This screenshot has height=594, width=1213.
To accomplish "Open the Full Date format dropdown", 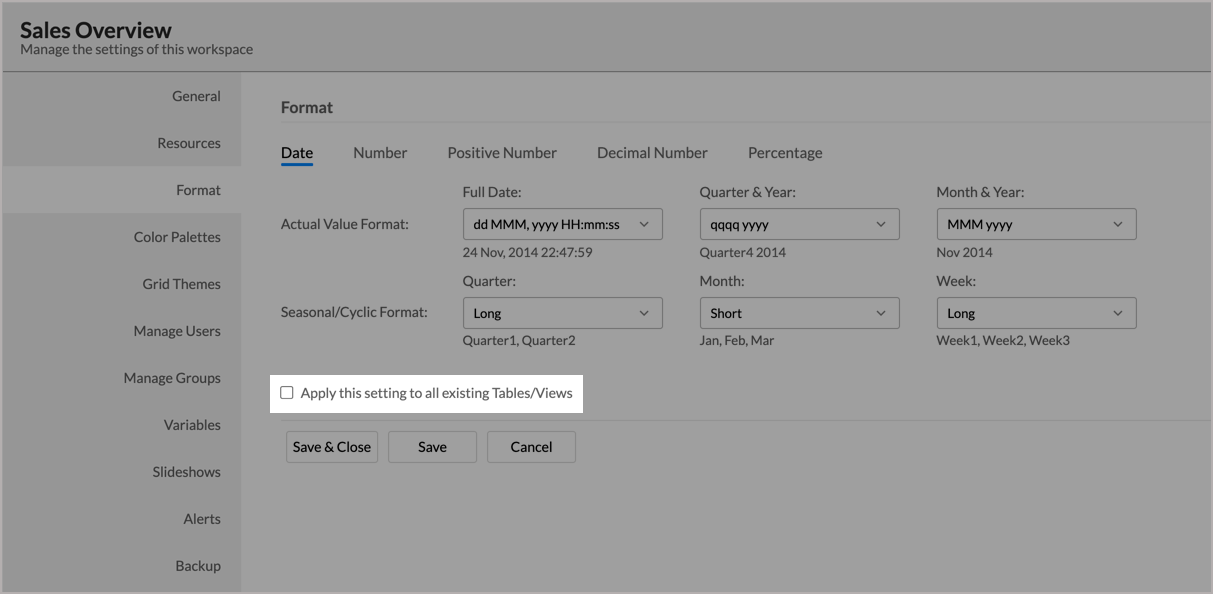I will pos(562,224).
